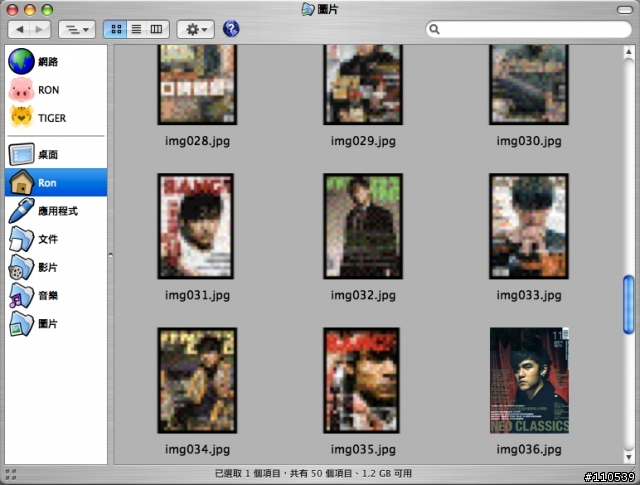Click the Forward navigation arrow
This screenshot has height=485, width=640.
[x=40, y=29]
